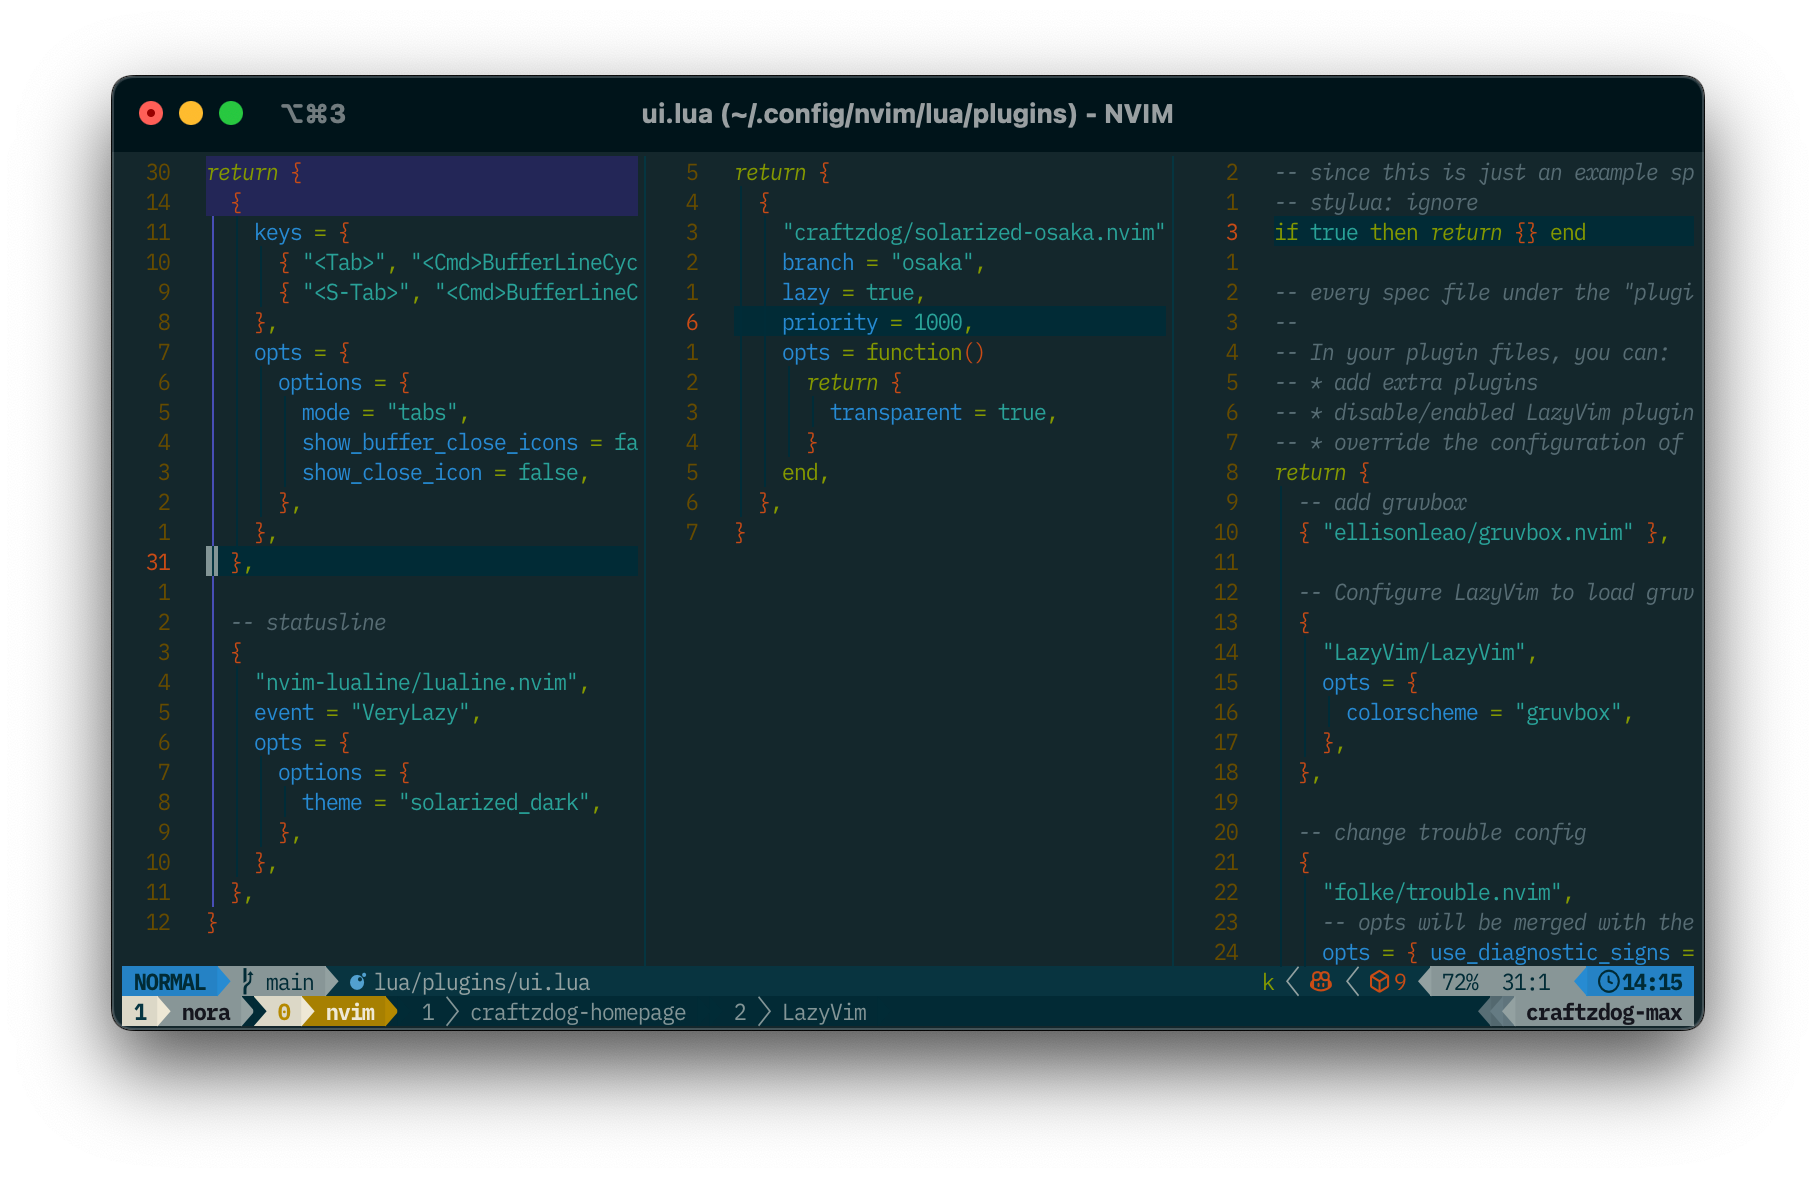Click the main branch name in statusline
This screenshot has height=1178, width=1816.
(290, 982)
